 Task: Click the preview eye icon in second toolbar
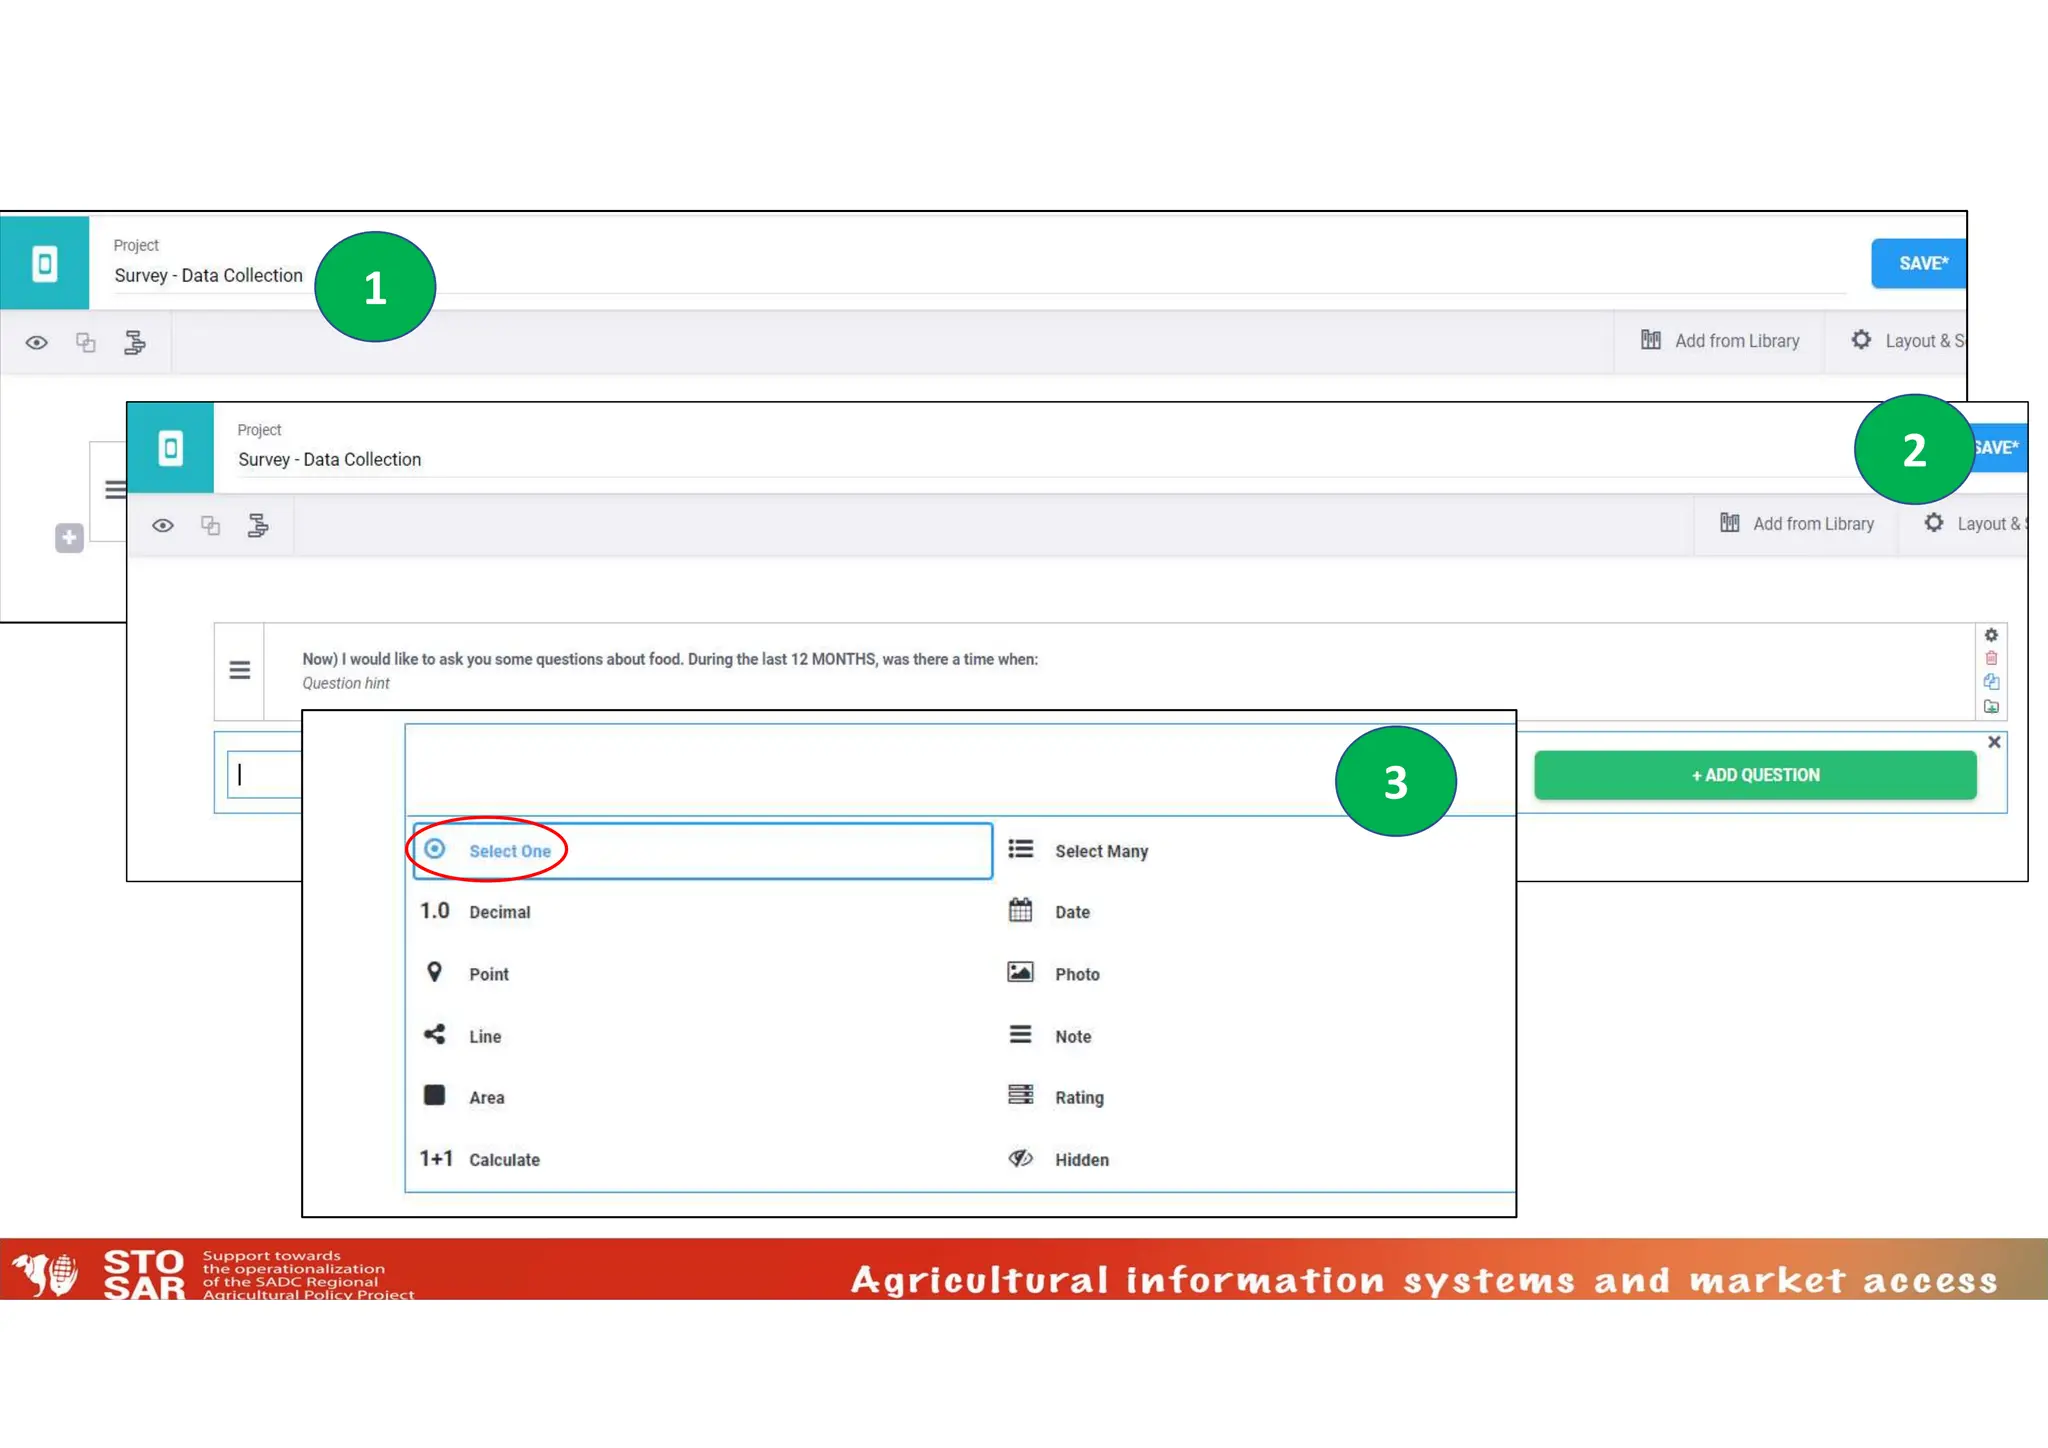pos(163,526)
